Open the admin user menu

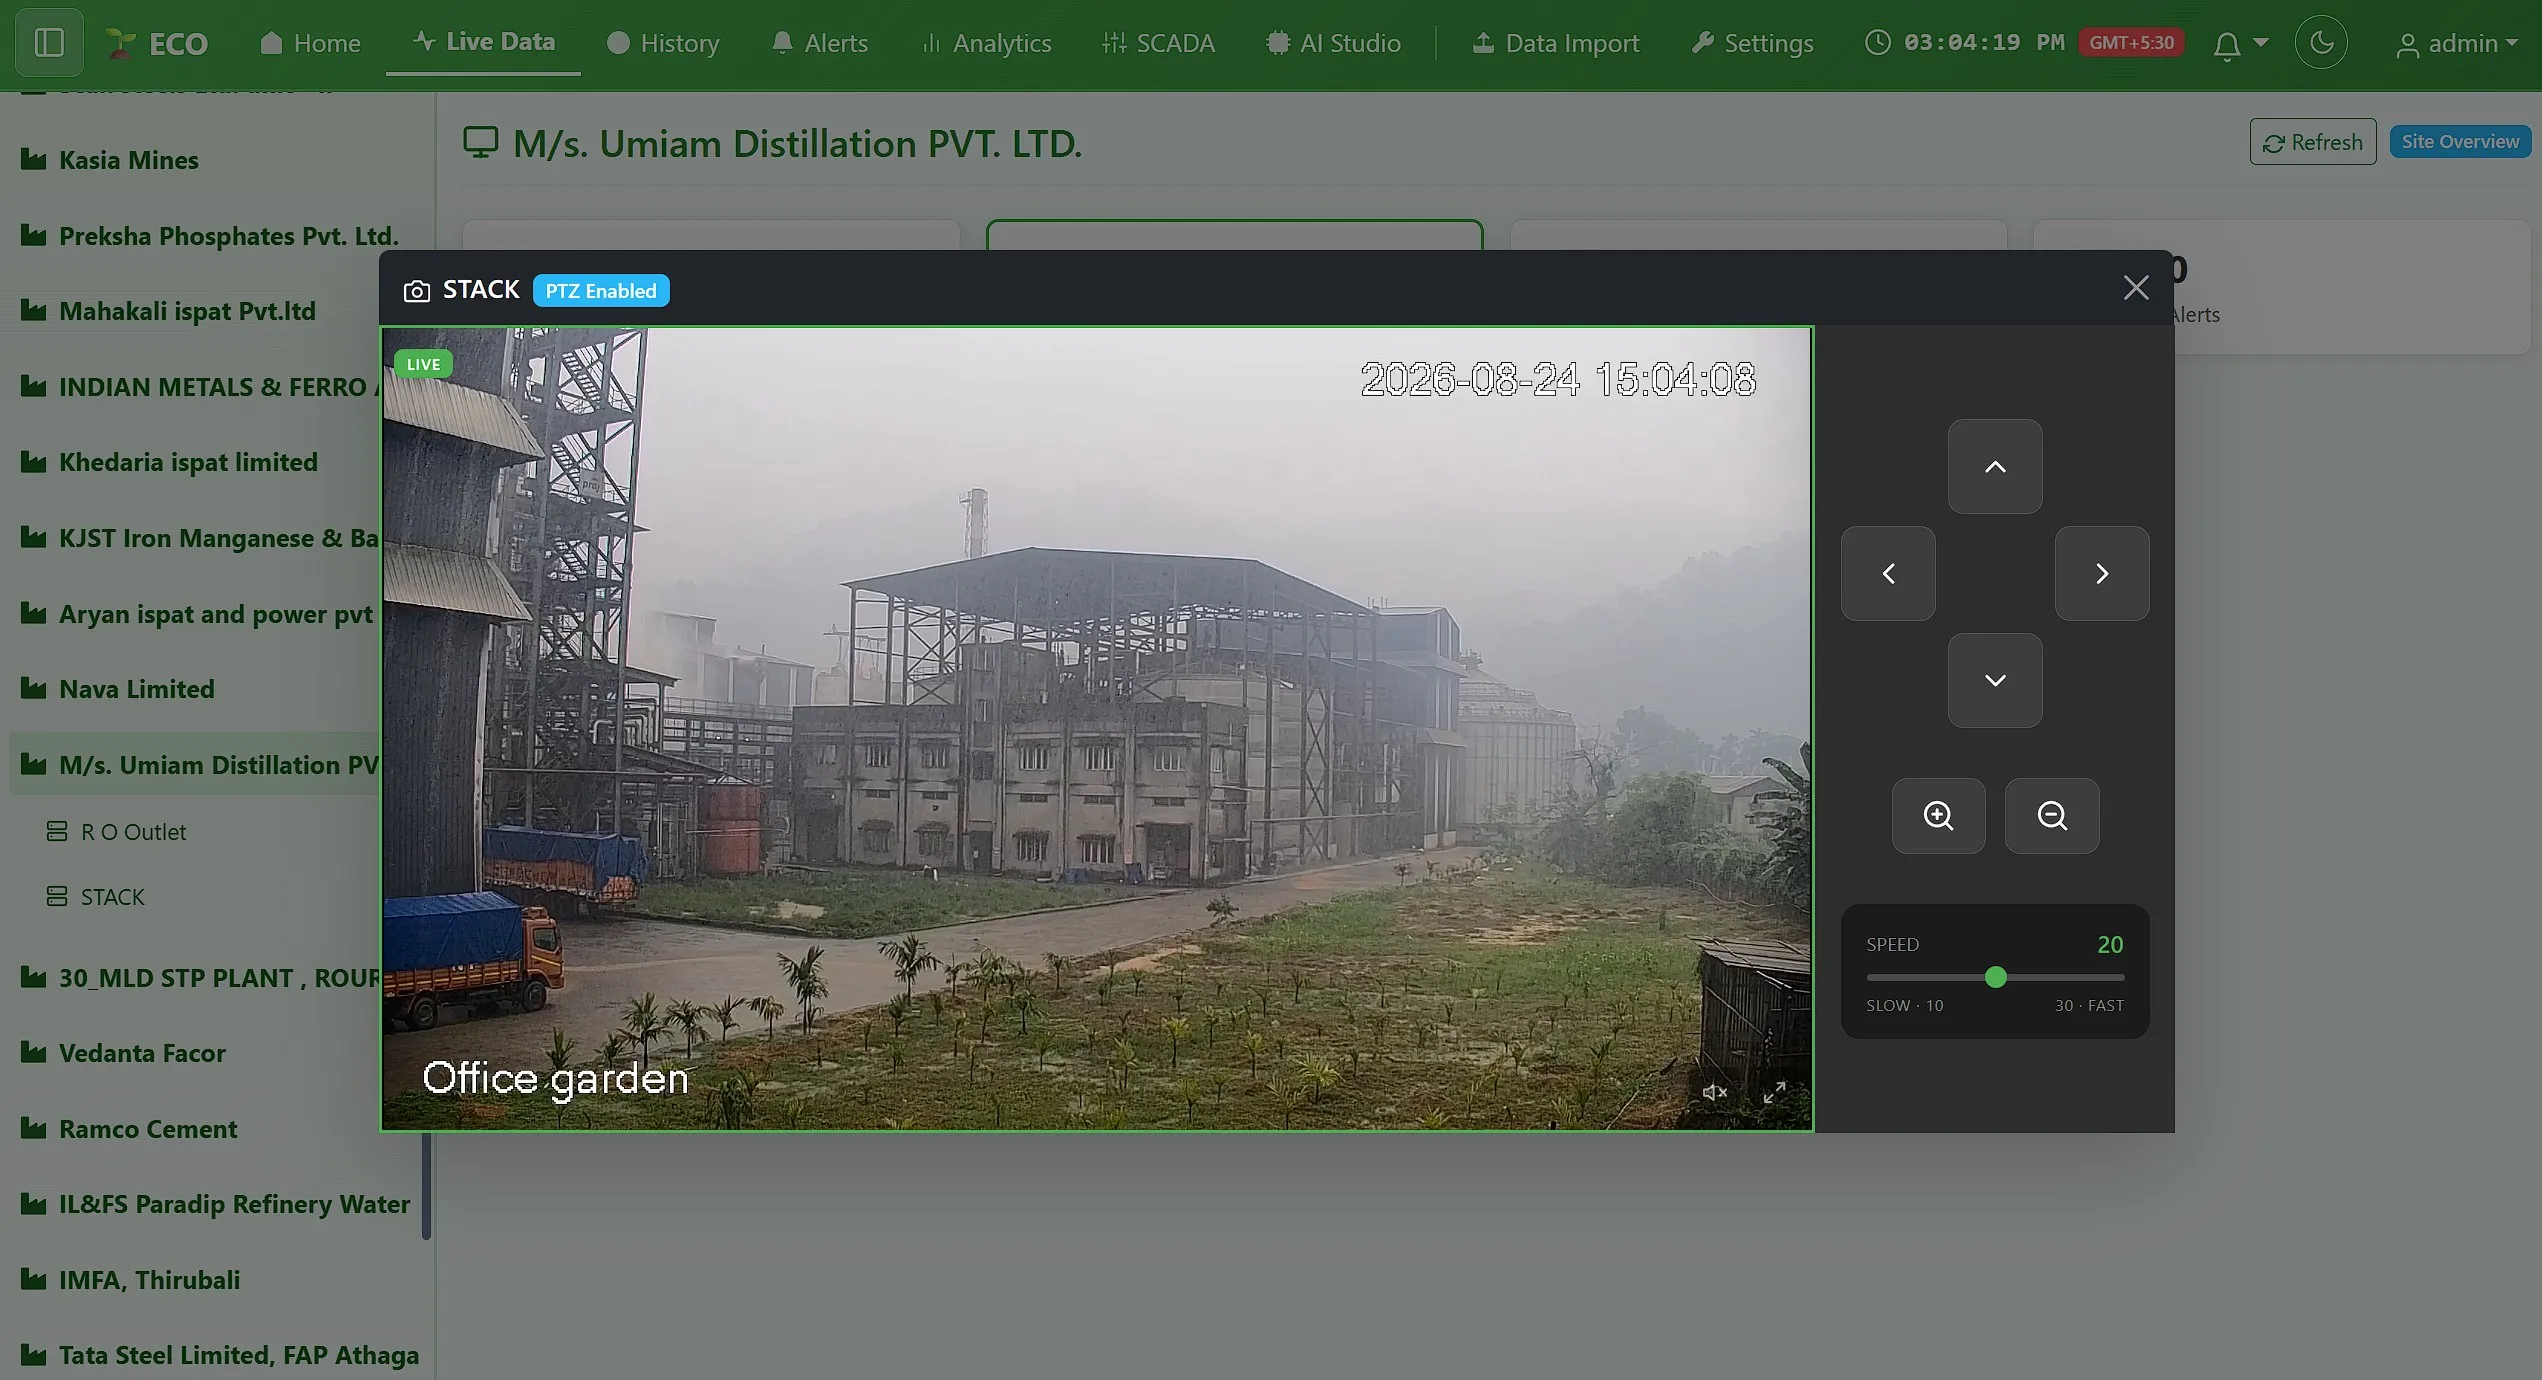tap(2458, 44)
